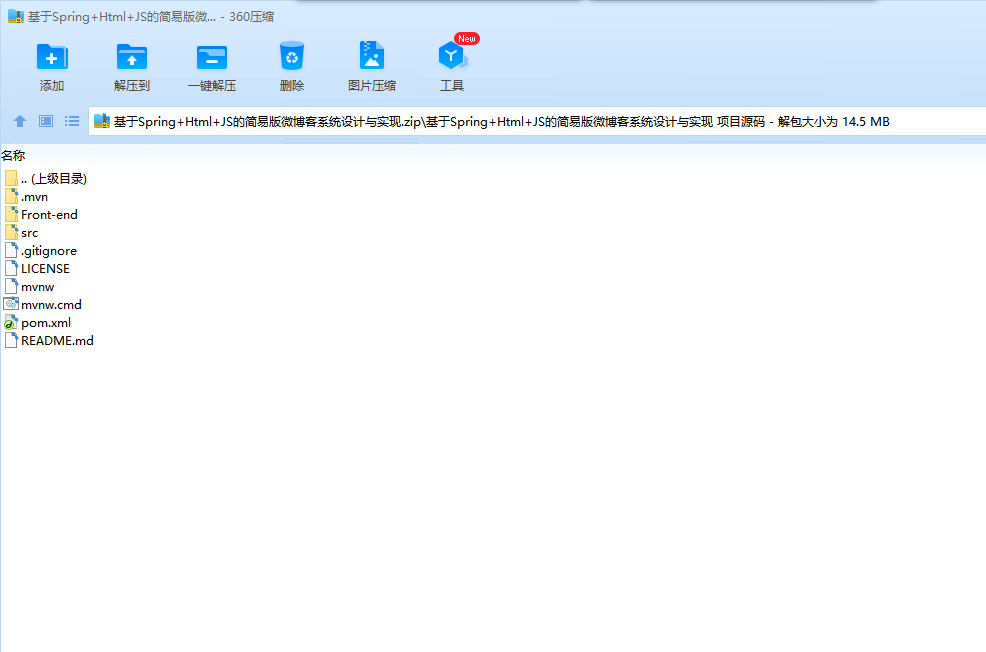Select the 'src' folder name

(x=30, y=233)
